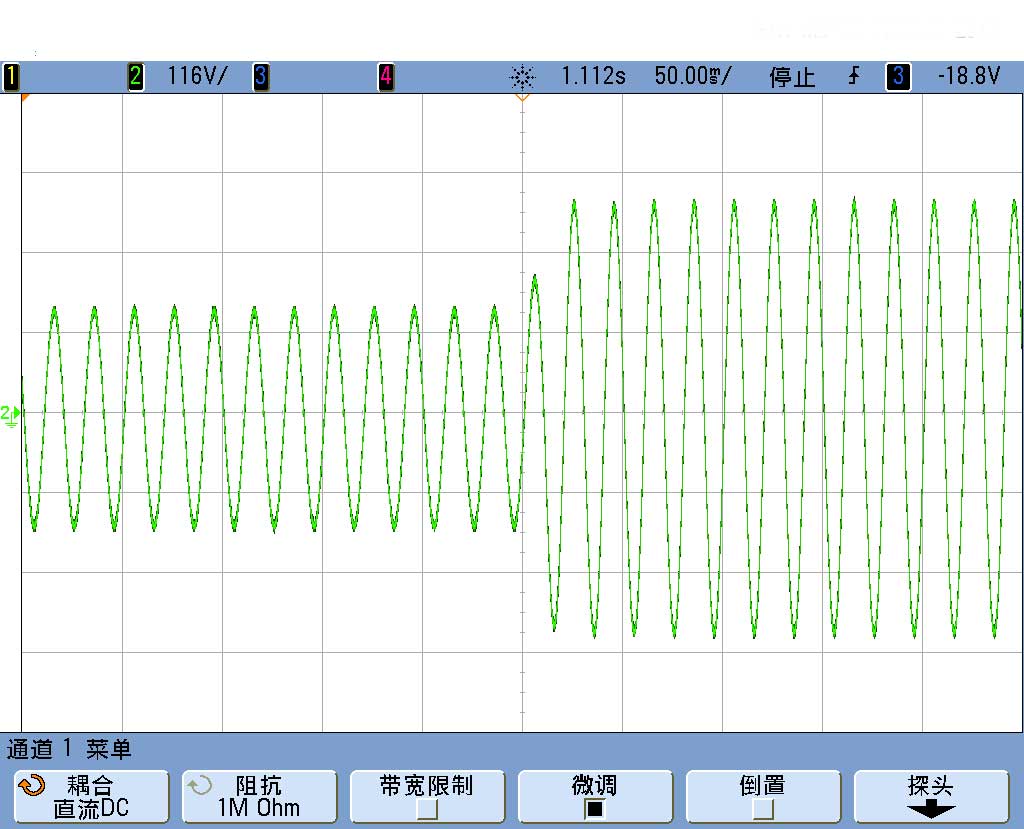
Task: Select the channel 1 indicator in the status bar
Action: pos(11,77)
